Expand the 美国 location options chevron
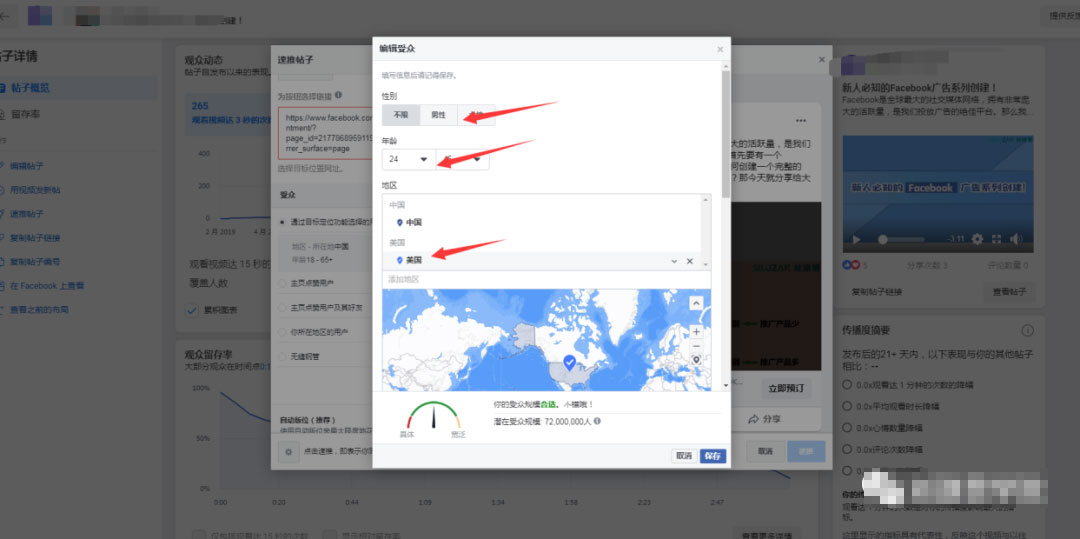 click(x=674, y=261)
